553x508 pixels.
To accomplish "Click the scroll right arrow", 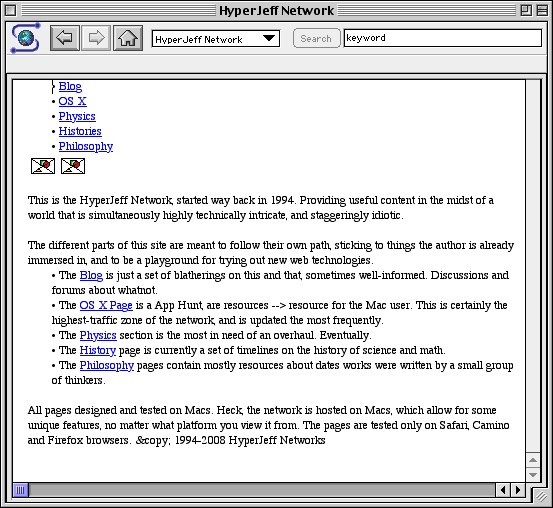I will pos(518,490).
